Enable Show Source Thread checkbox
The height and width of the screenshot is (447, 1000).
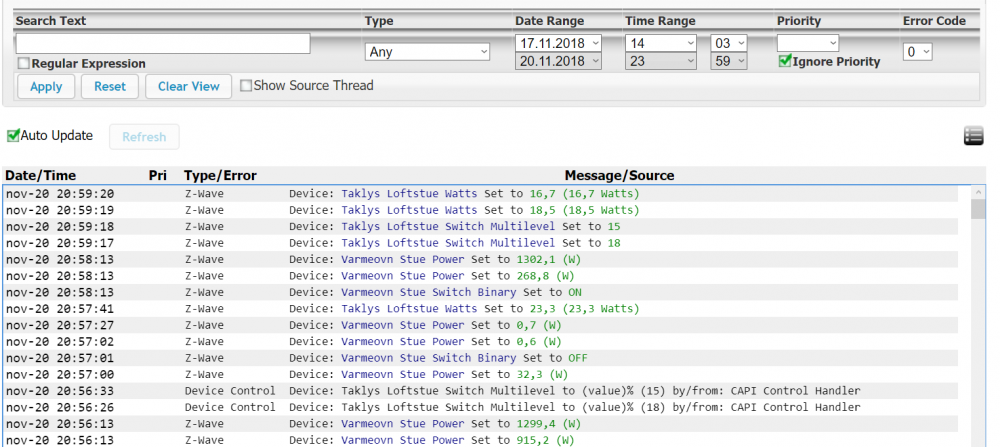[246, 86]
